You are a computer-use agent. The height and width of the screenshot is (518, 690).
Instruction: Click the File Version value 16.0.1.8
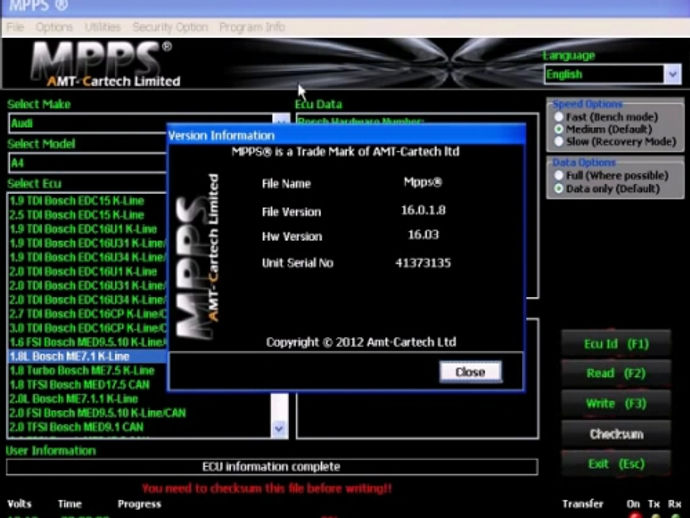click(423, 210)
